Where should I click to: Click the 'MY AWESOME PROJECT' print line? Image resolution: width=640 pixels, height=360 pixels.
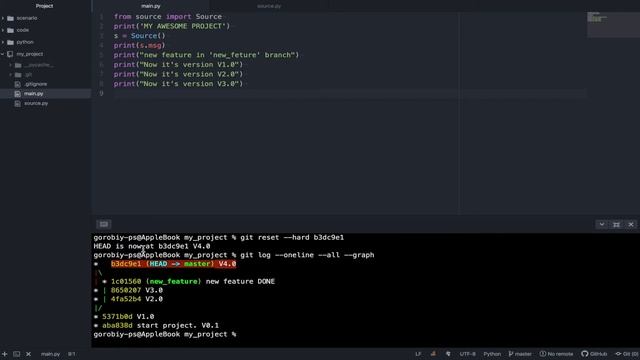click(172, 26)
